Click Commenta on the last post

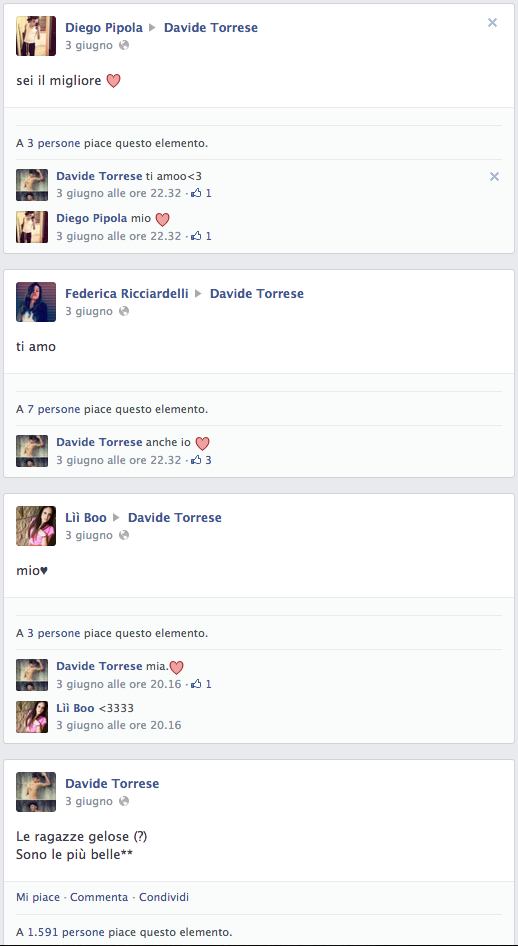click(x=99, y=897)
